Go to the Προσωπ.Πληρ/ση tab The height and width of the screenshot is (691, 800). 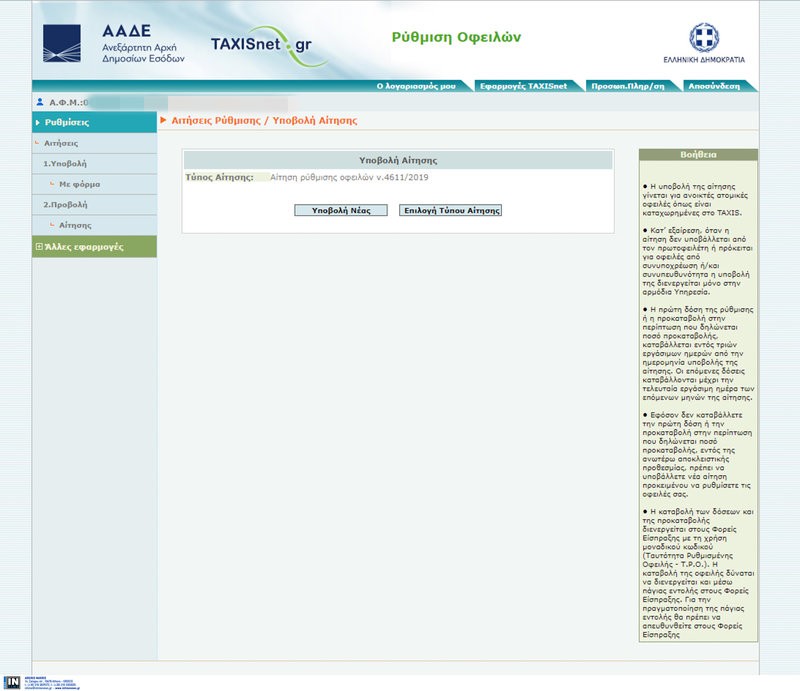point(627,86)
